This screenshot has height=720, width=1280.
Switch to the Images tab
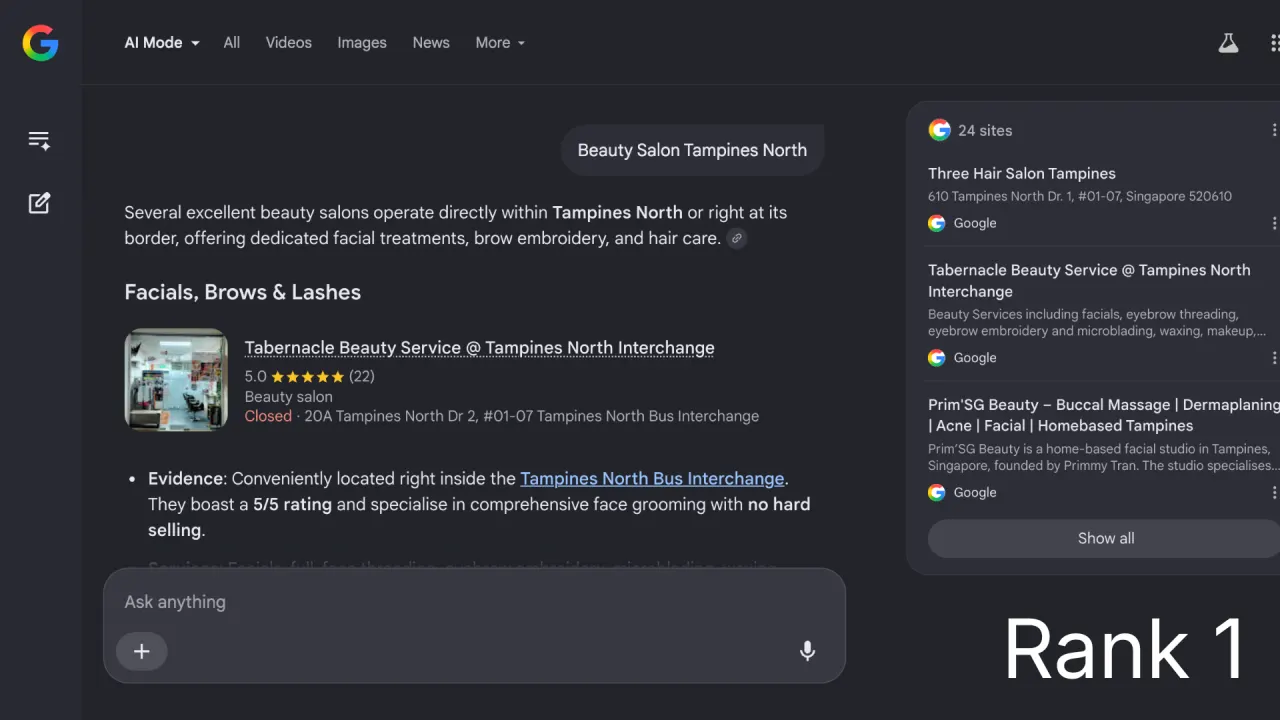[x=362, y=43]
